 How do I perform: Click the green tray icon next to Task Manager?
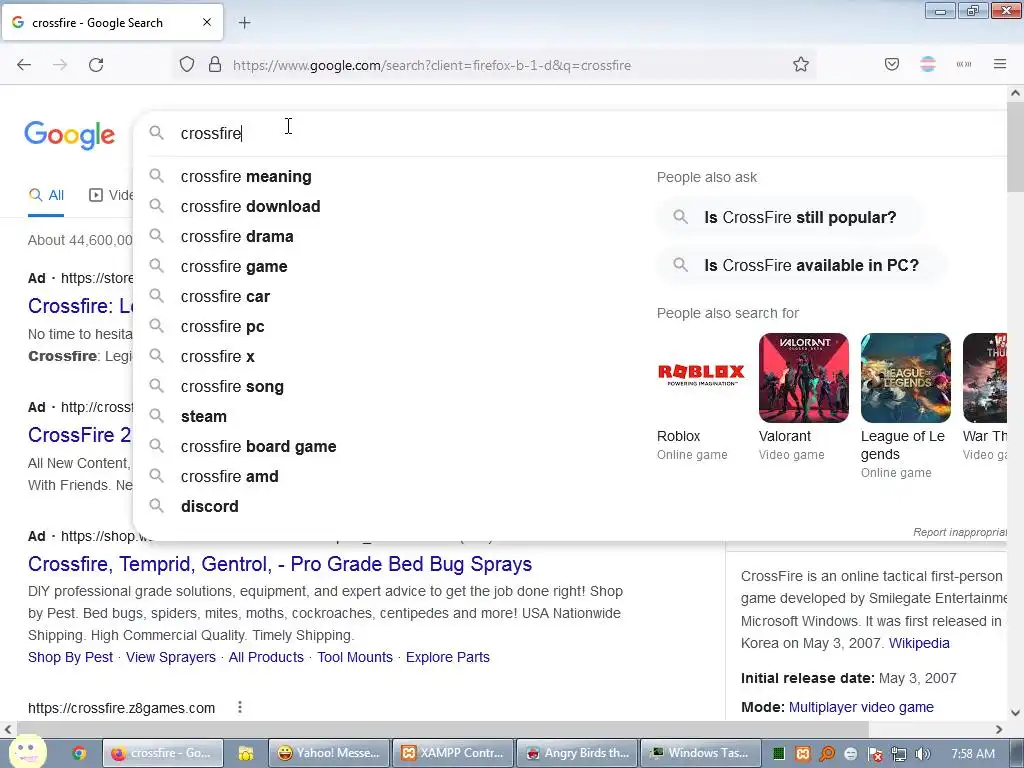[x=778, y=754]
